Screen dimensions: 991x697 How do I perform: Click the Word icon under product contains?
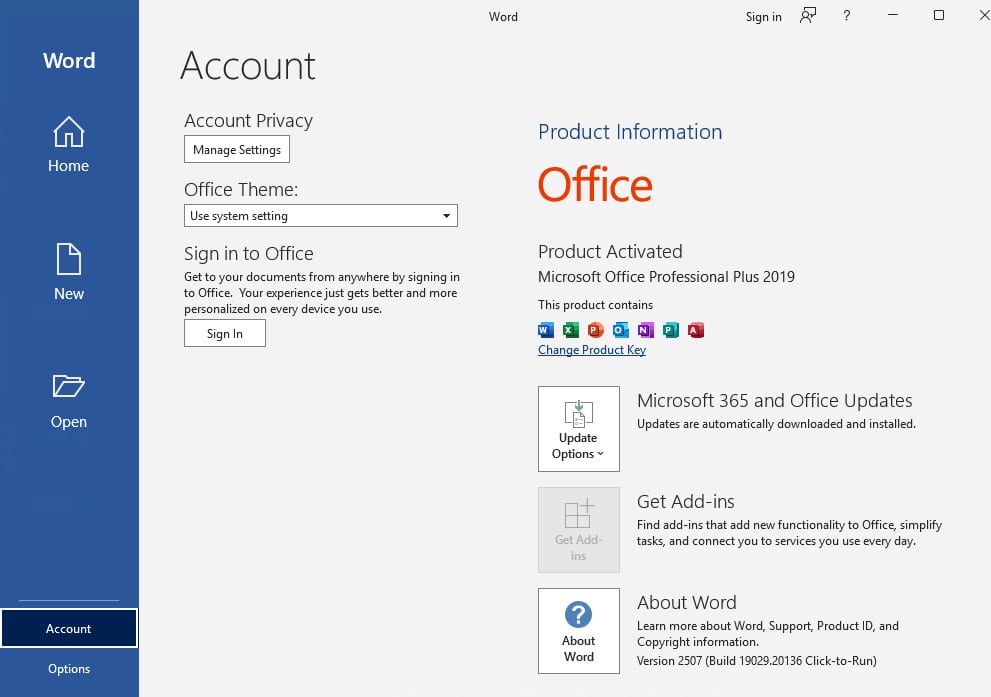click(x=545, y=330)
